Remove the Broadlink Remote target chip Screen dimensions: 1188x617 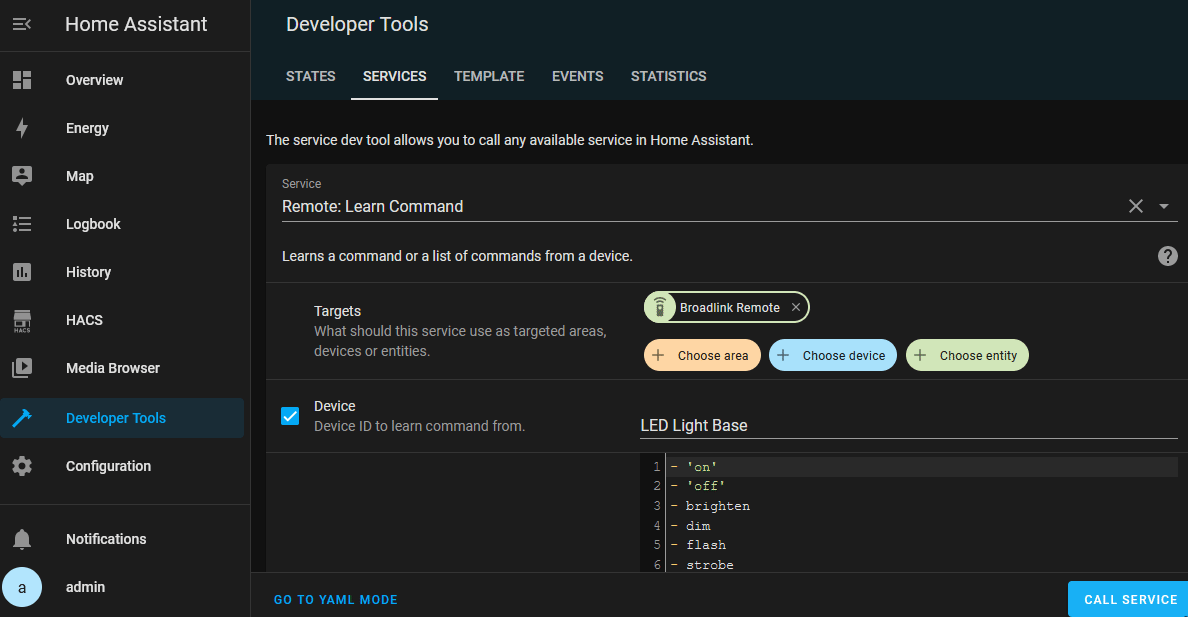pyautogui.click(x=795, y=307)
